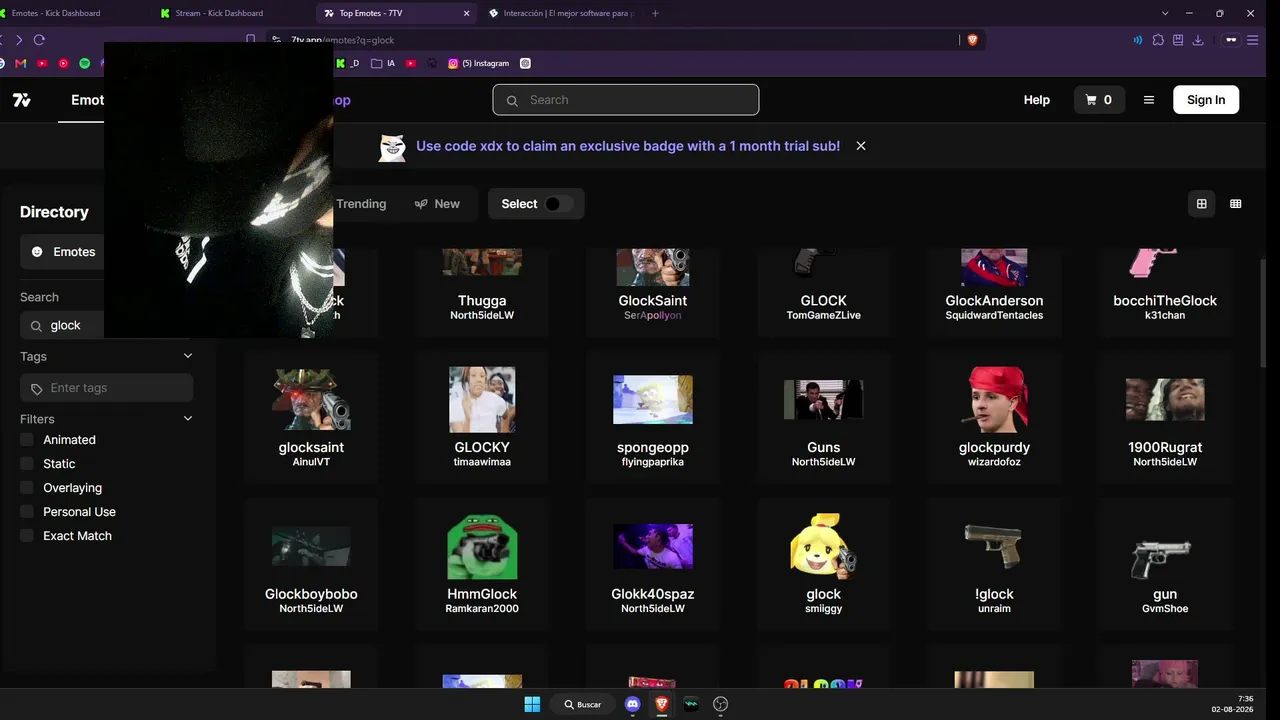Collapse the Filters section chevron
1280x720 pixels.
[x=187, y=419]
